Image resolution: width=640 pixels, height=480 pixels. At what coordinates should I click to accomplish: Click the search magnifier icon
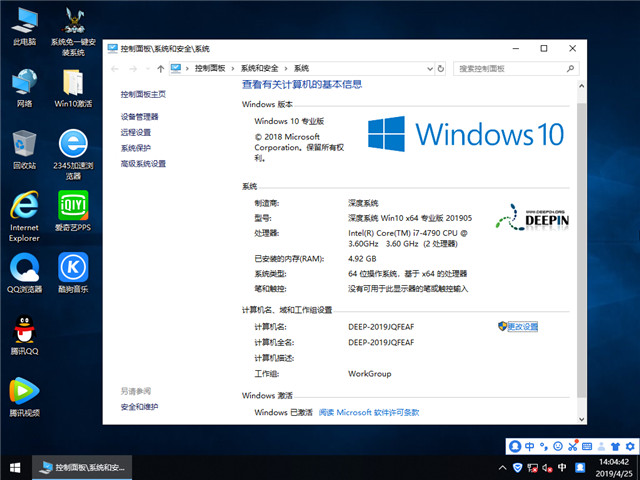pos(571,69)
